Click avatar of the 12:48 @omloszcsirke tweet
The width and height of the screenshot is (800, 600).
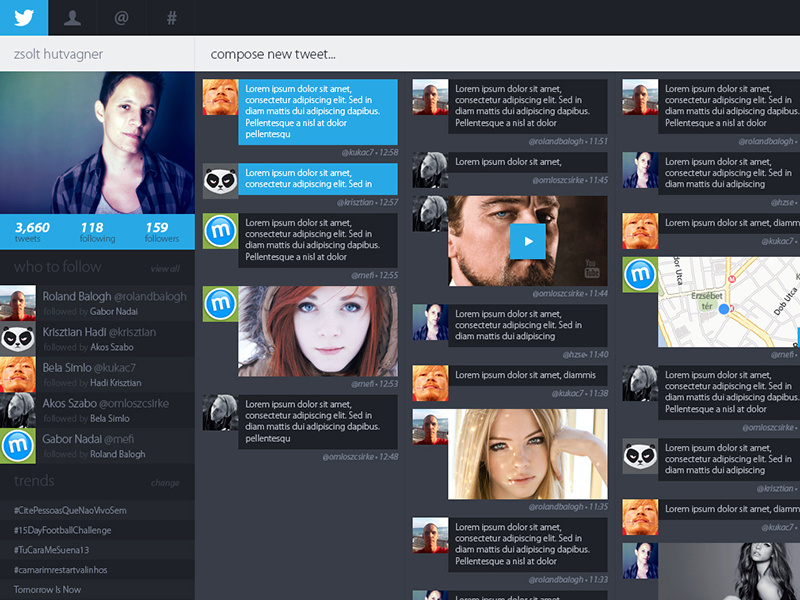tap(220, 412)
